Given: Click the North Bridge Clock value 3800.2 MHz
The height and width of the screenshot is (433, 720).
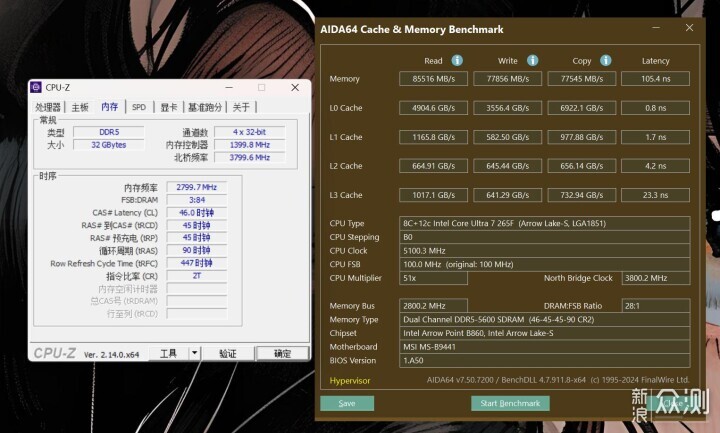Looking at the screenshot, I should (x=656, y=278).
